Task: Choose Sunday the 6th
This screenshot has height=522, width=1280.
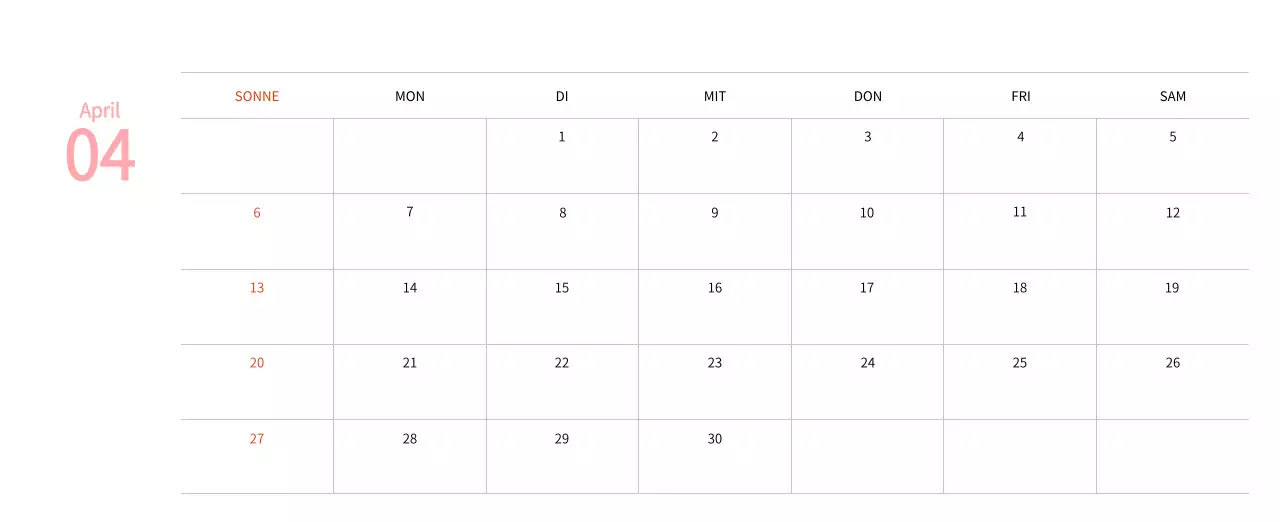Action: coord(257,213)
